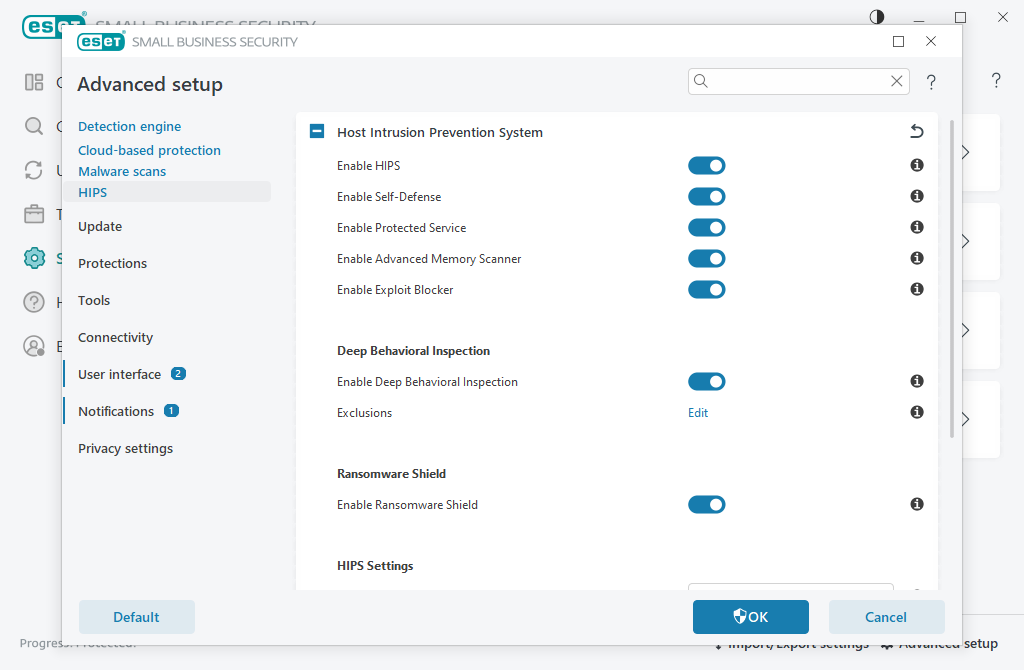This screenshot has width=1024, height=670.
Task: Collapse Host Intrusion Prevention System section
Action: click(x=317, y=132)
